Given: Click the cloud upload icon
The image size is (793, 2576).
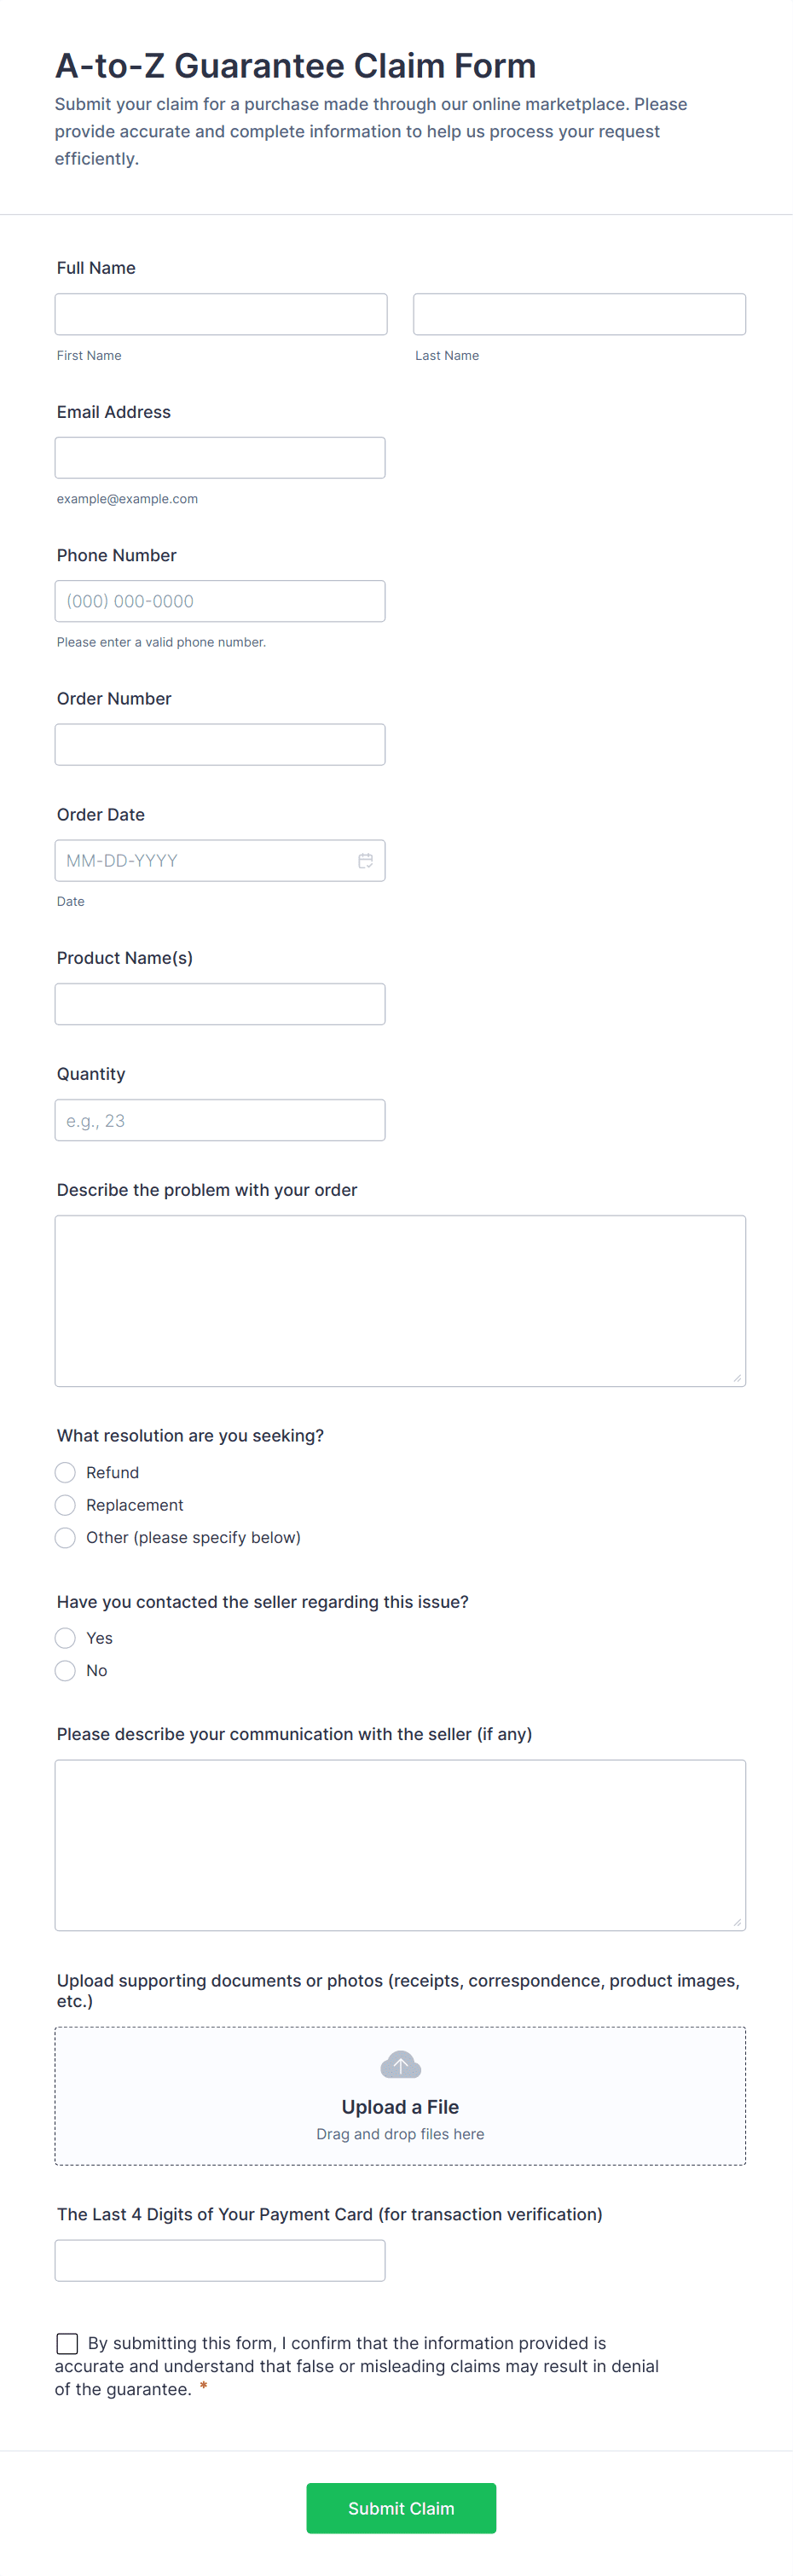Looking at the screenshot, I should tap(400, 2065).
